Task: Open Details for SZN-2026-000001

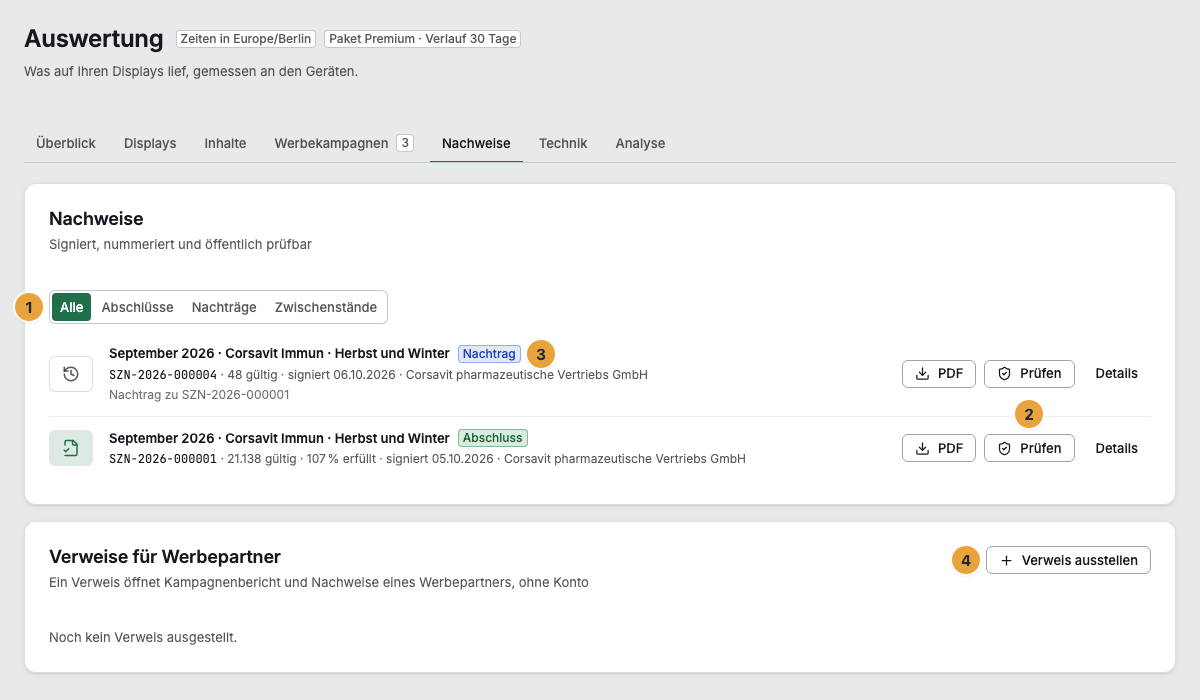Action: (x=1116, y=449)
